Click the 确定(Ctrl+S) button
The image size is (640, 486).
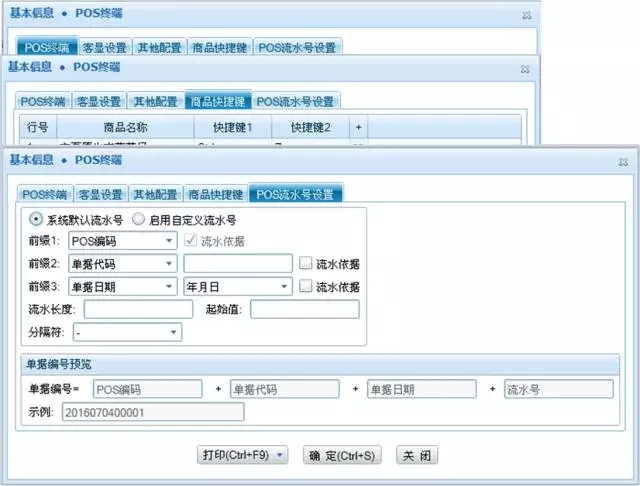(x=342, y=455)
